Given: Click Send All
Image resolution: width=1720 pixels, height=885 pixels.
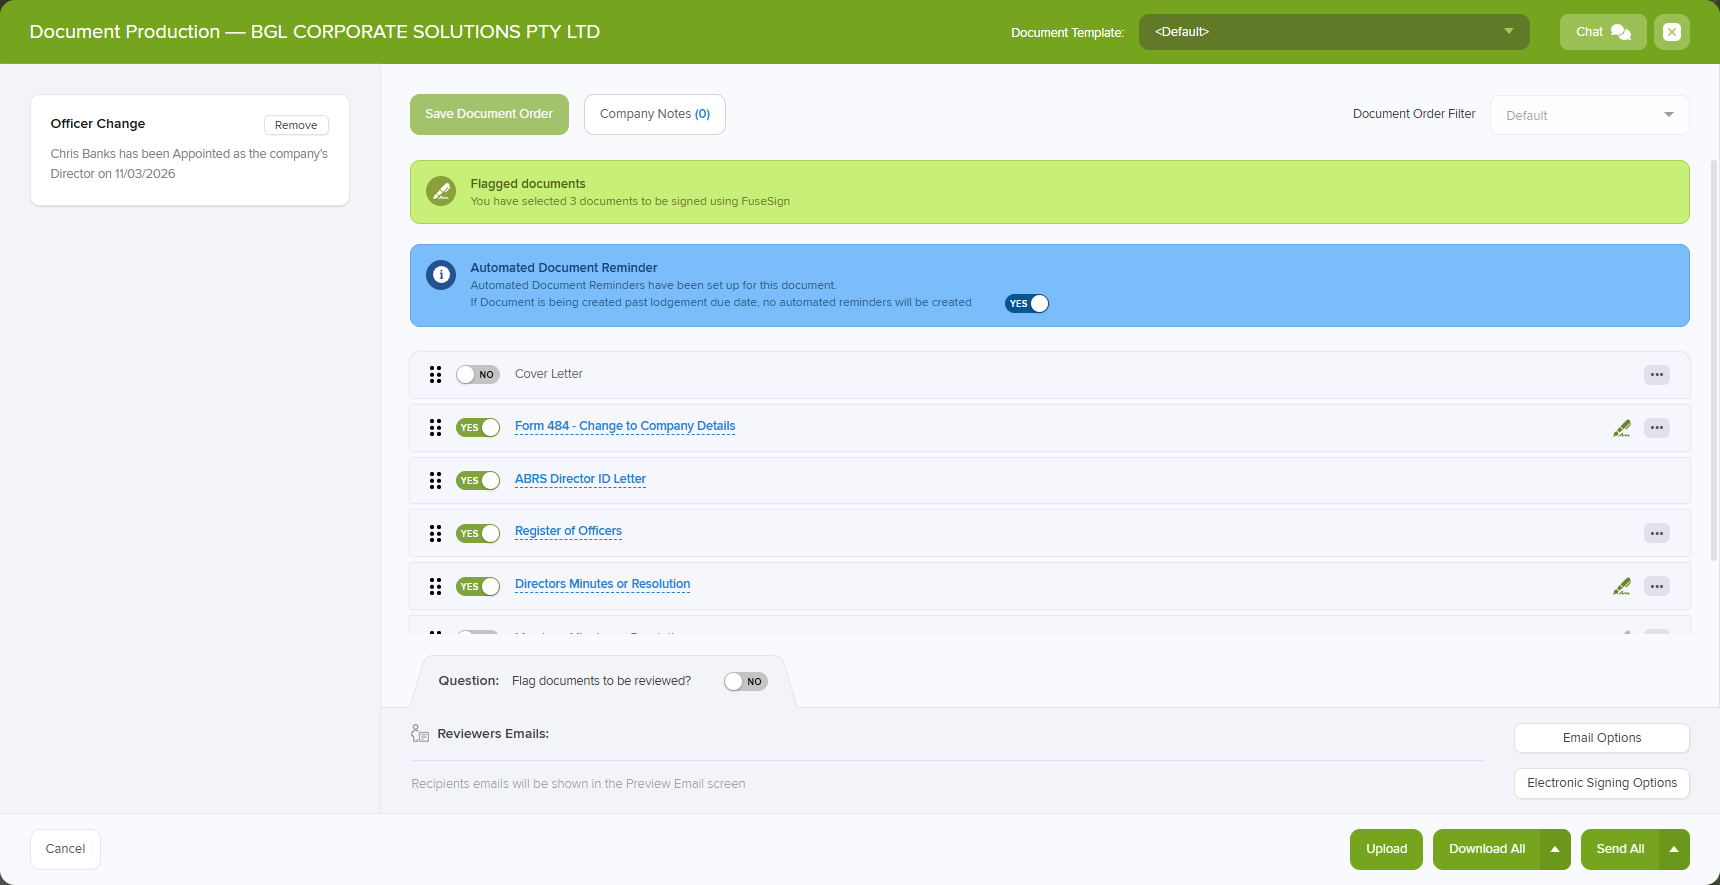Looking at the screenshot, I should (x=1620, y=849).
